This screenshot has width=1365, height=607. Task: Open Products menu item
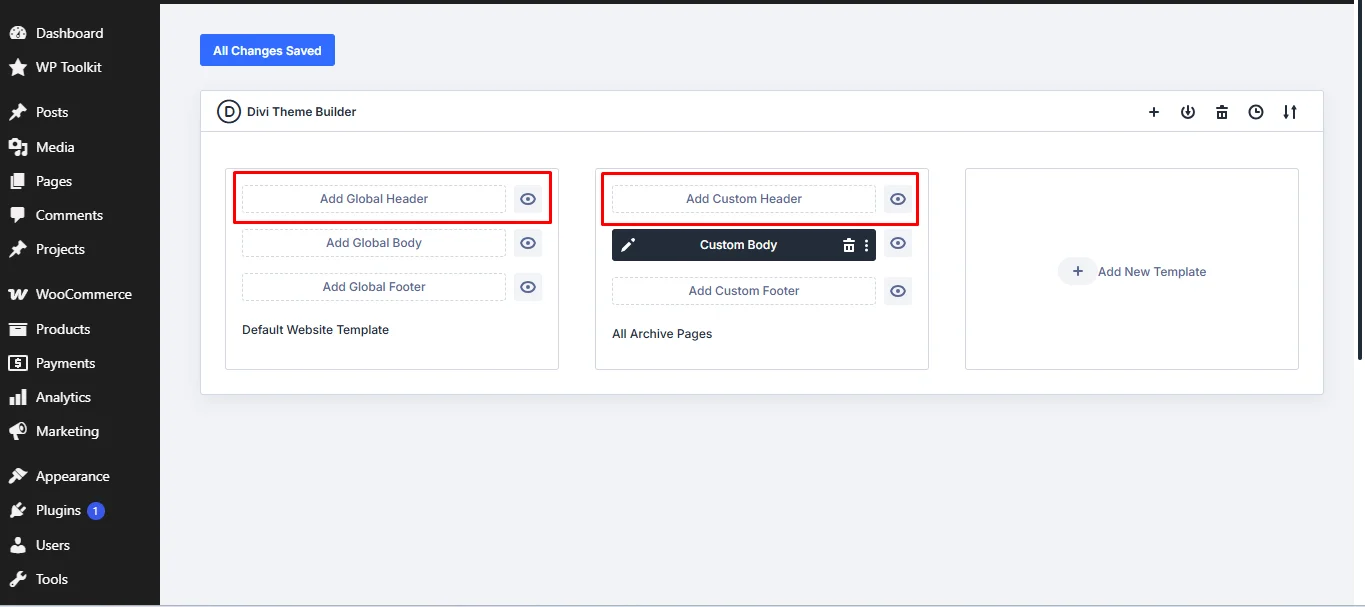(x=80, y=329)
